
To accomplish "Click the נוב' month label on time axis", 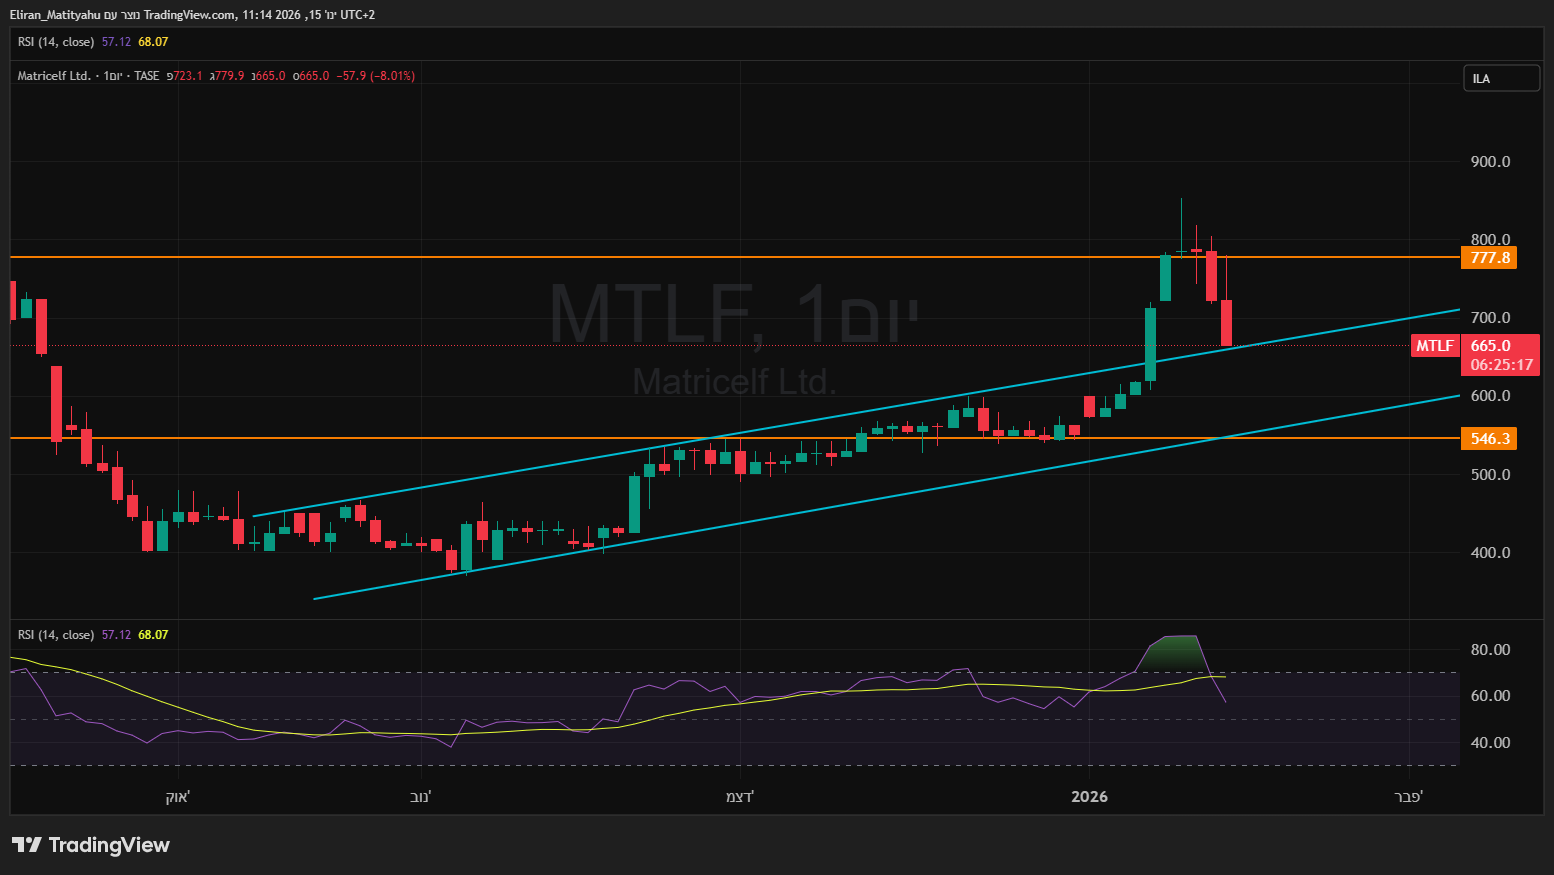I will 421,797.
